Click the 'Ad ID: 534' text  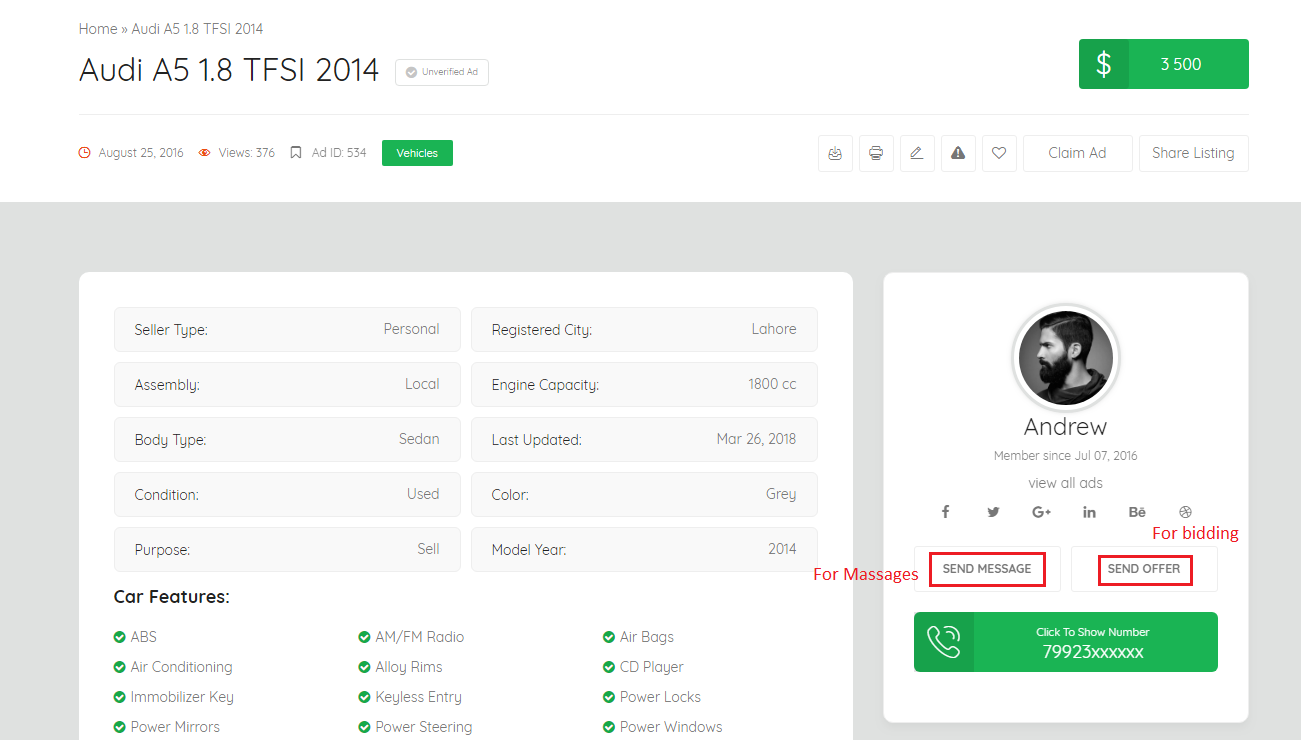coord(339,153)
